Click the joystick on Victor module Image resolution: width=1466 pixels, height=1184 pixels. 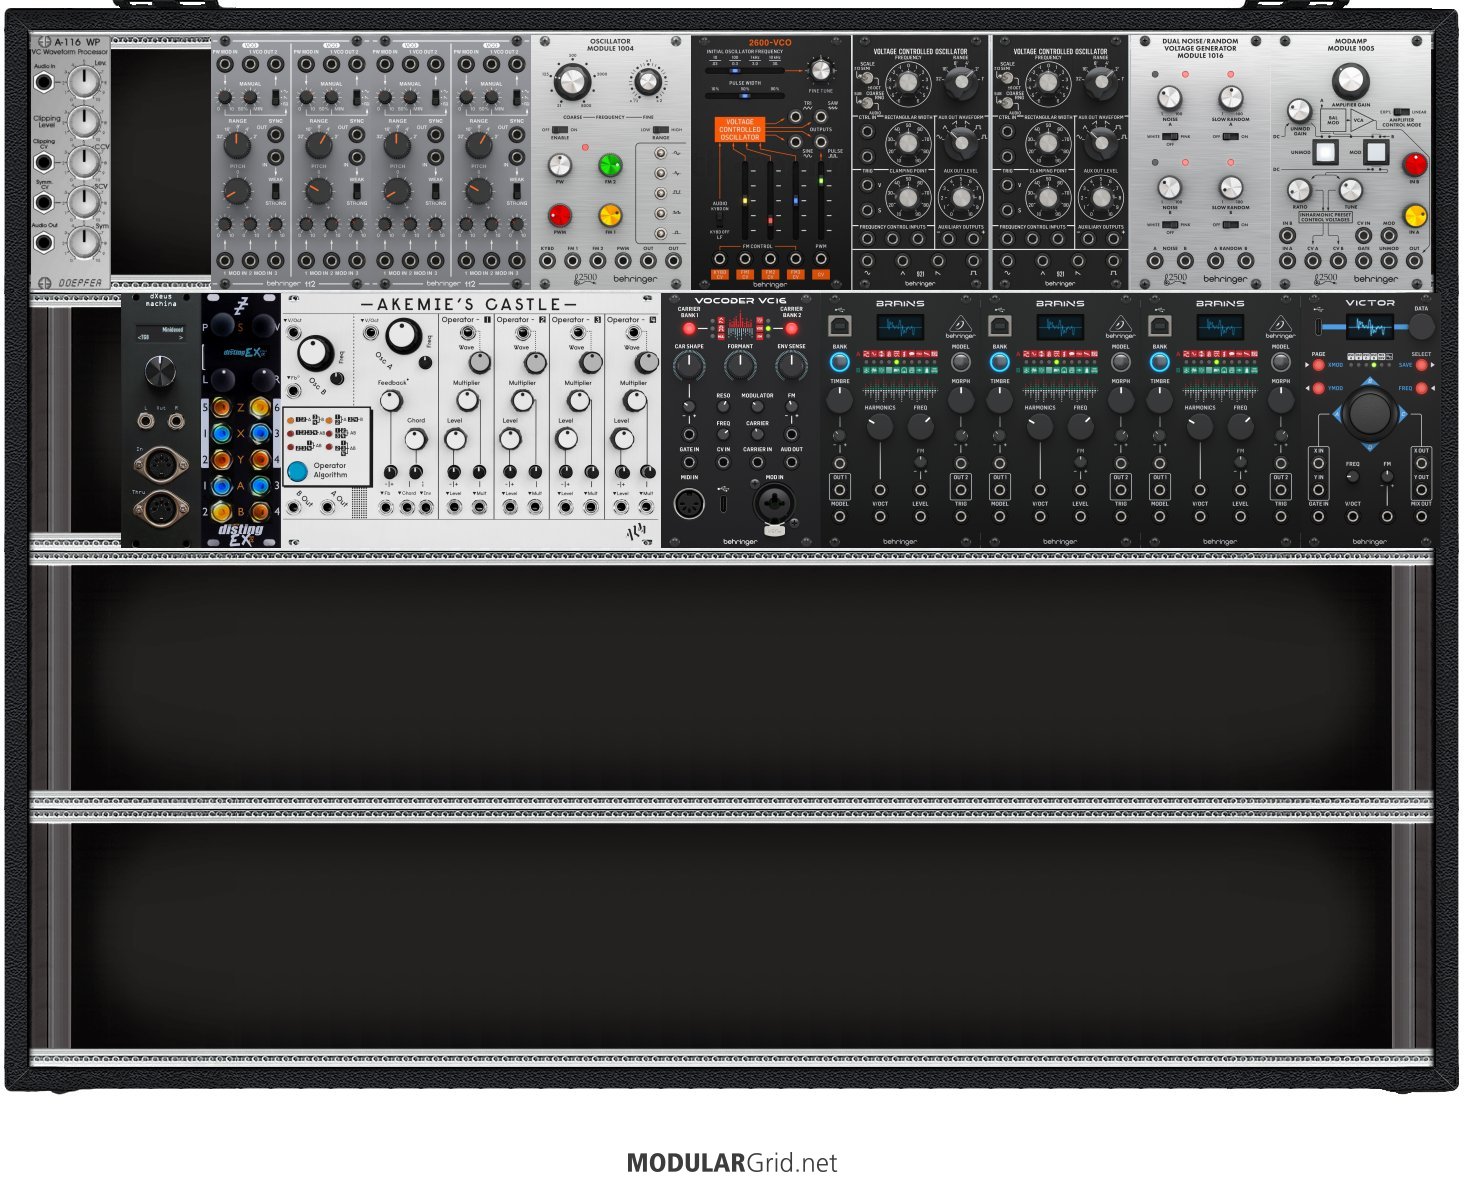[x=1369, y=412]
